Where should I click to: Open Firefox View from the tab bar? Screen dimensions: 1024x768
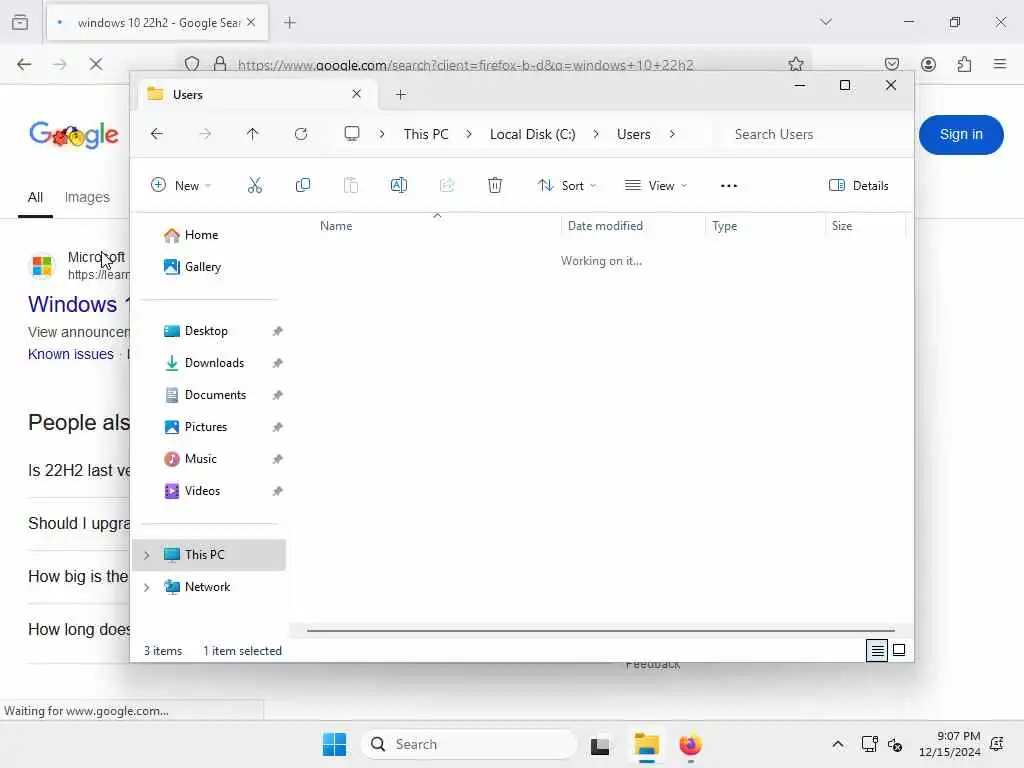pyautogui.click(x=20, y=22)
